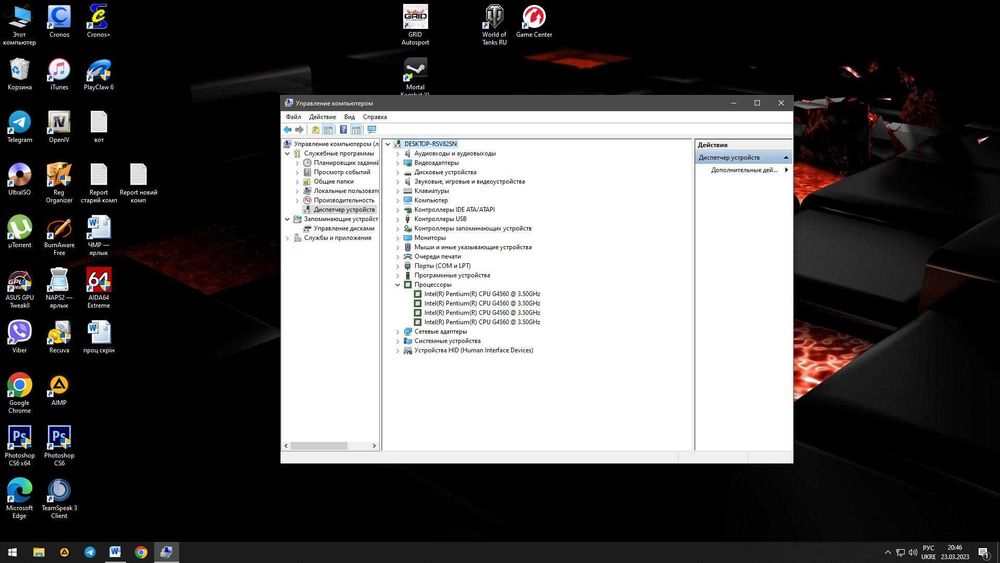Click the left pane horizontal scrollbar
The height and width of the screenshot is (563, 1000).
point(320,446)
